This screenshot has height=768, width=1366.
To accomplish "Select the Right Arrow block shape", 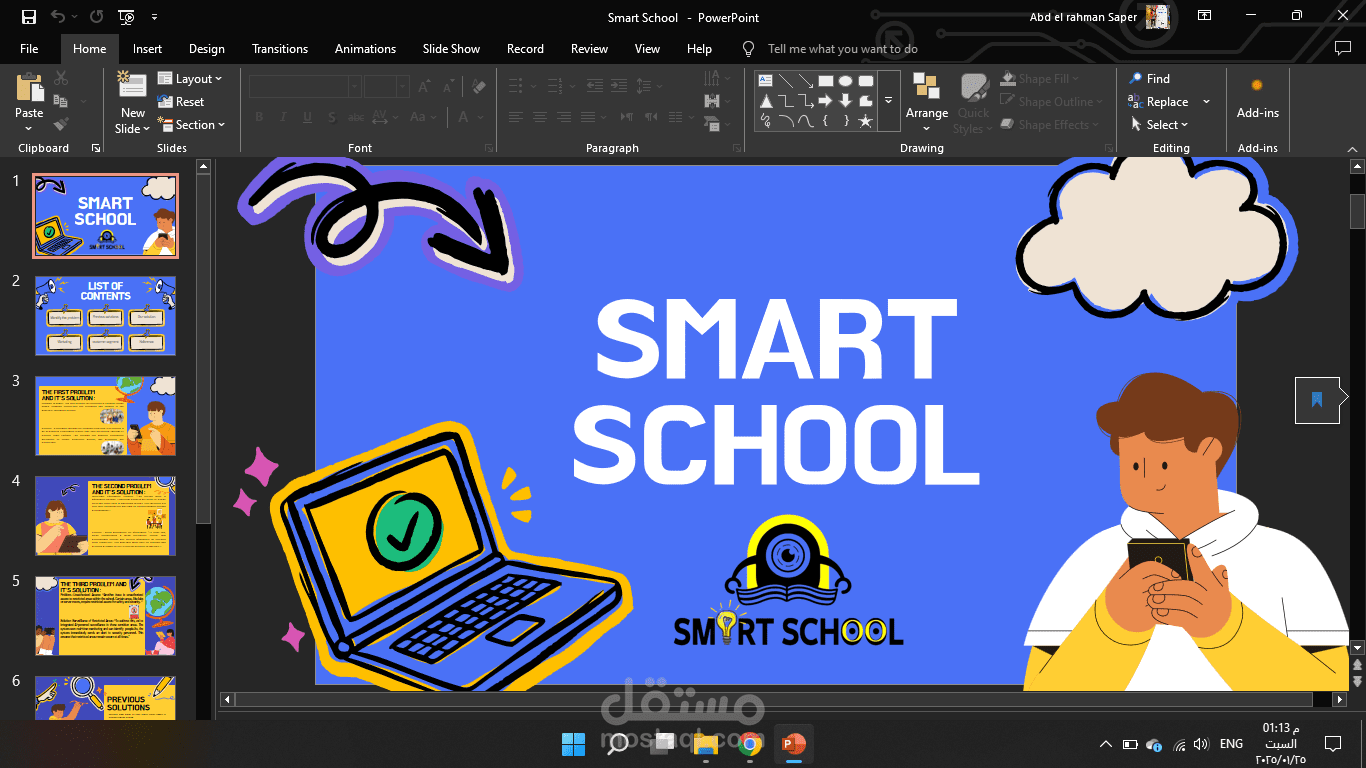I will (826, 101).
